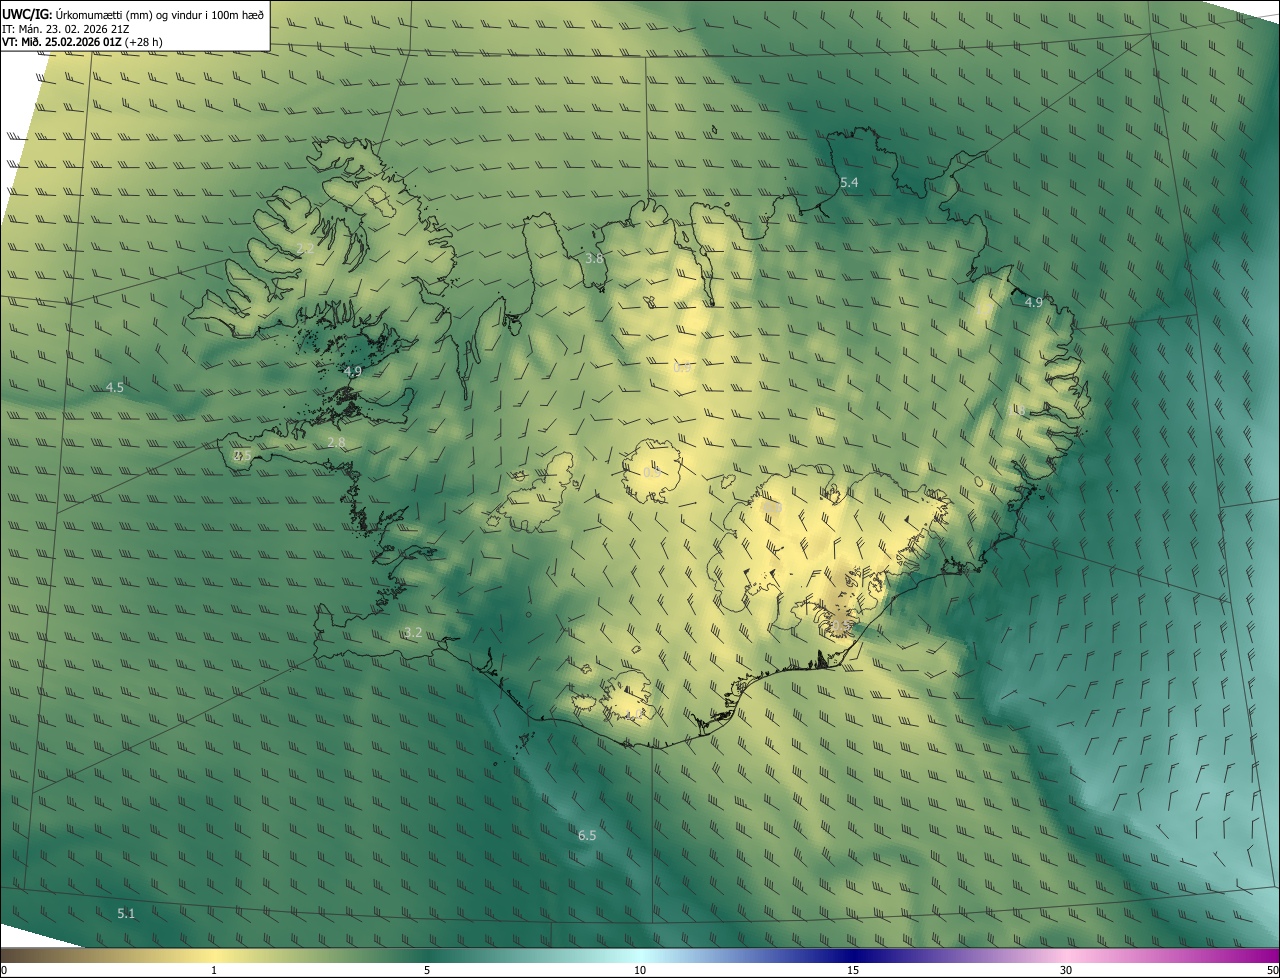This screenshot has width=1280, height=978.
Task: Click the 2.8 value label on the map
Action: (336, 443)
